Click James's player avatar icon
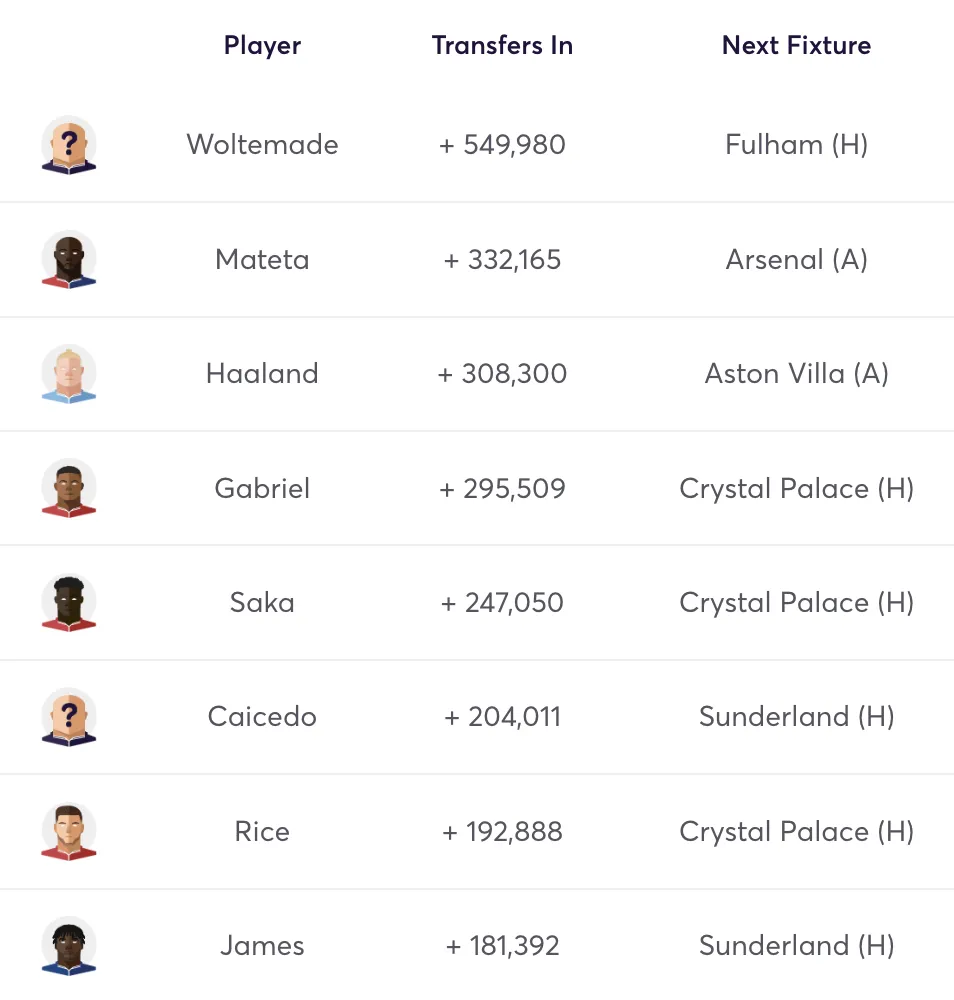The height and width of the screenshot is (1000, 954). coord(69,946)
